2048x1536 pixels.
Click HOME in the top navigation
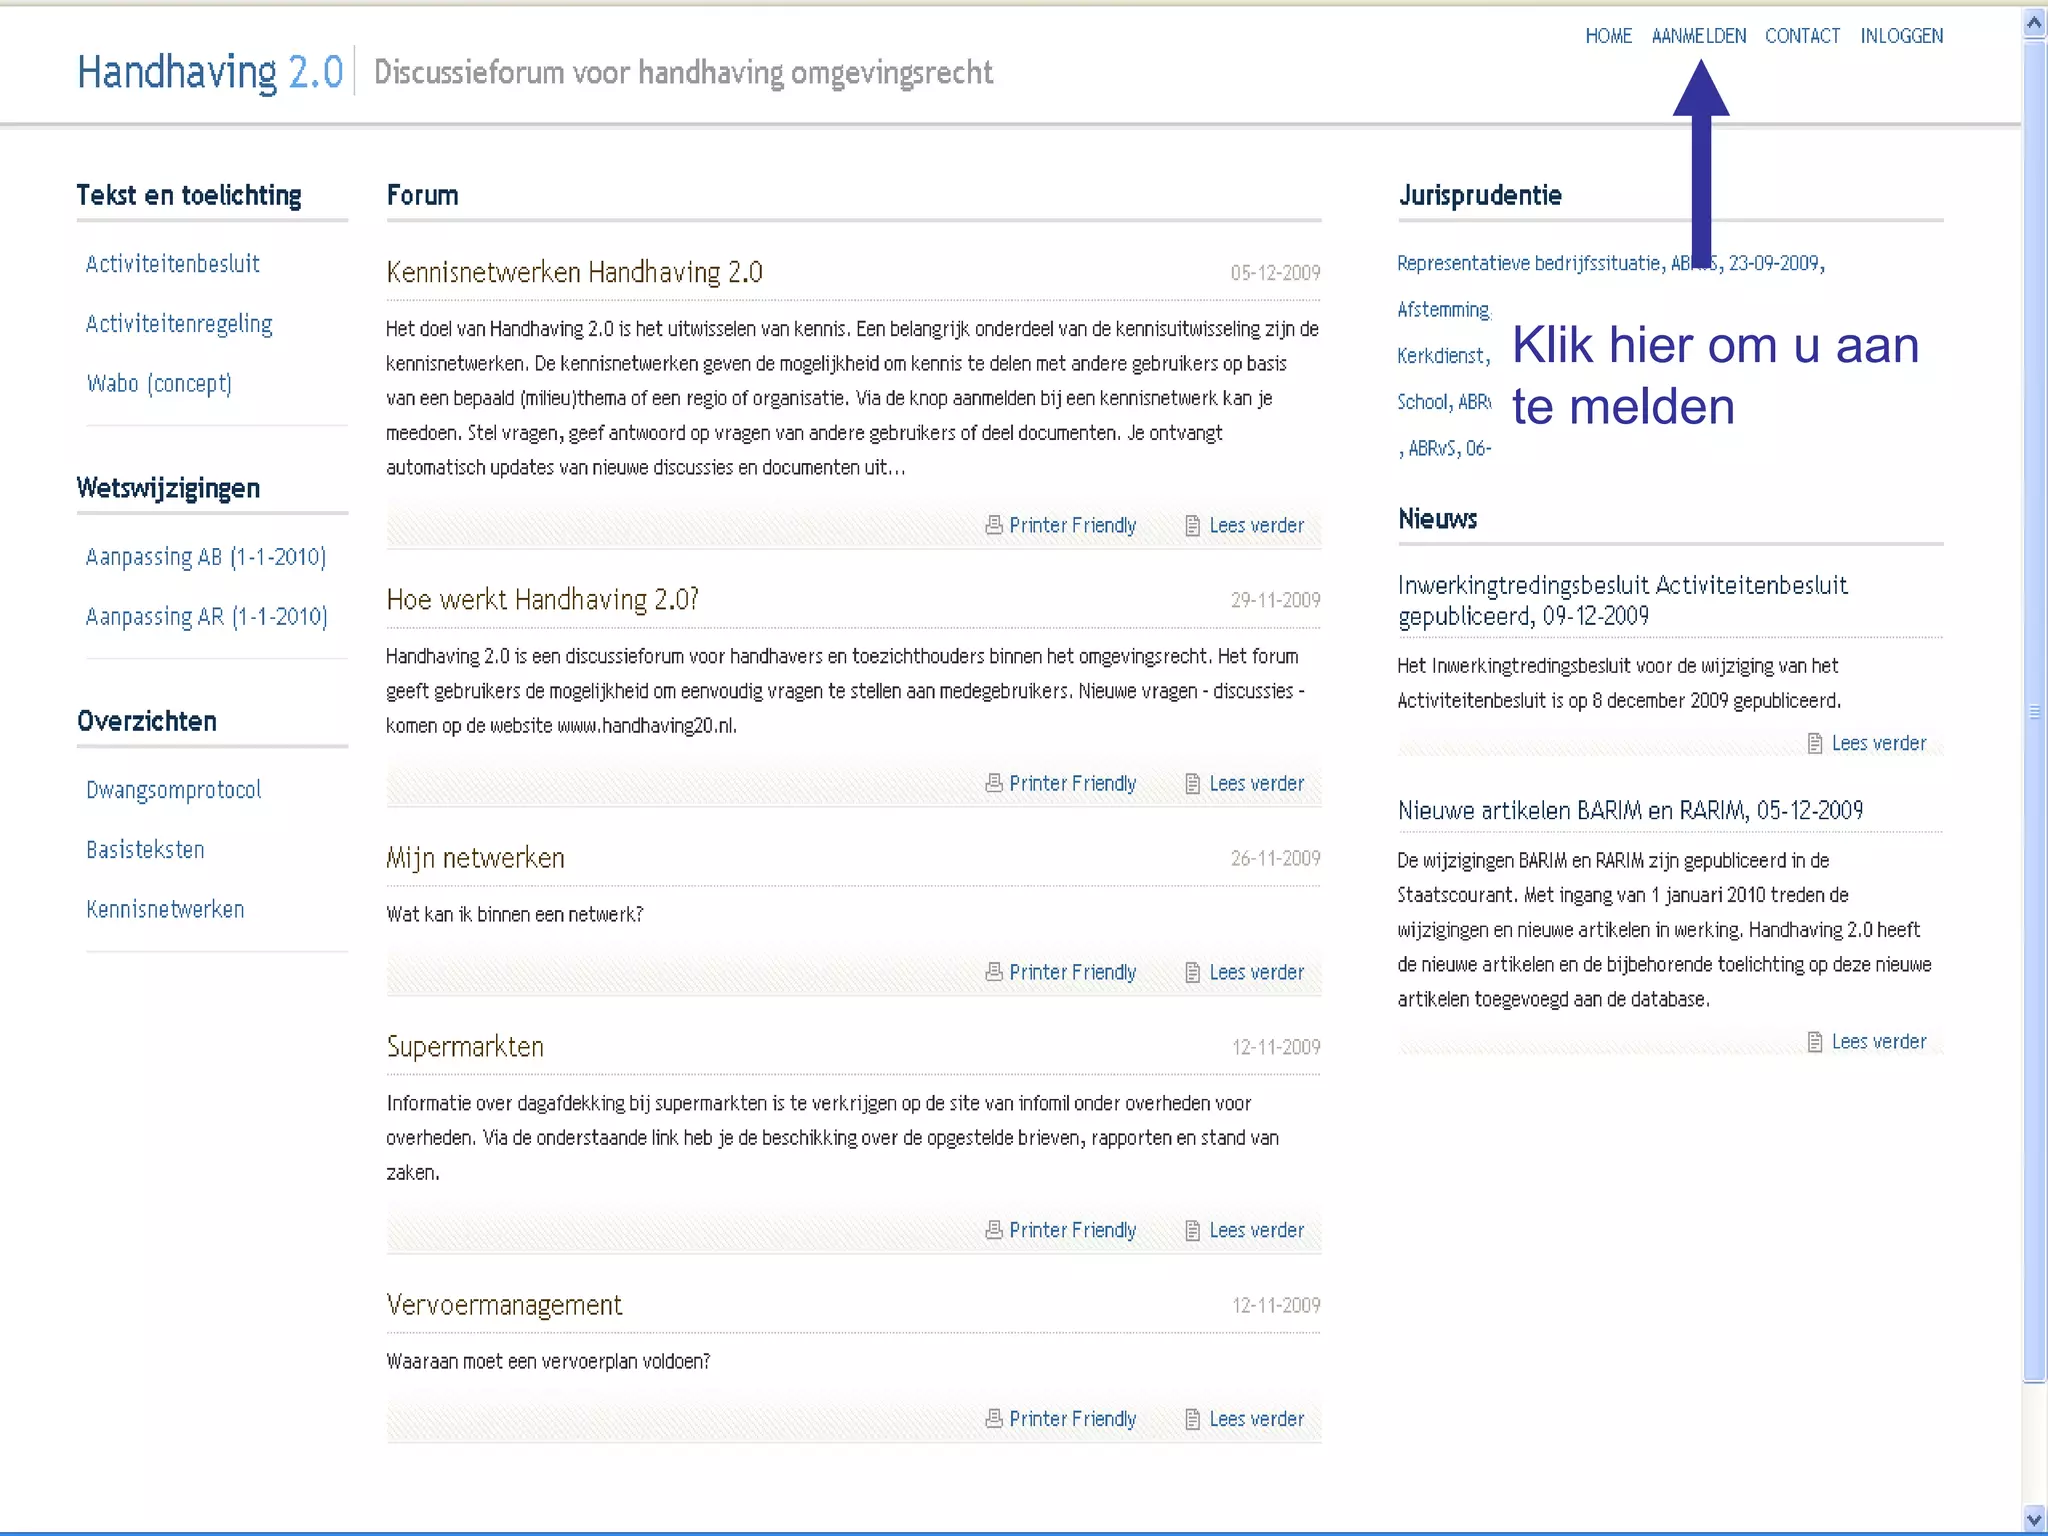click(1608, 36)
